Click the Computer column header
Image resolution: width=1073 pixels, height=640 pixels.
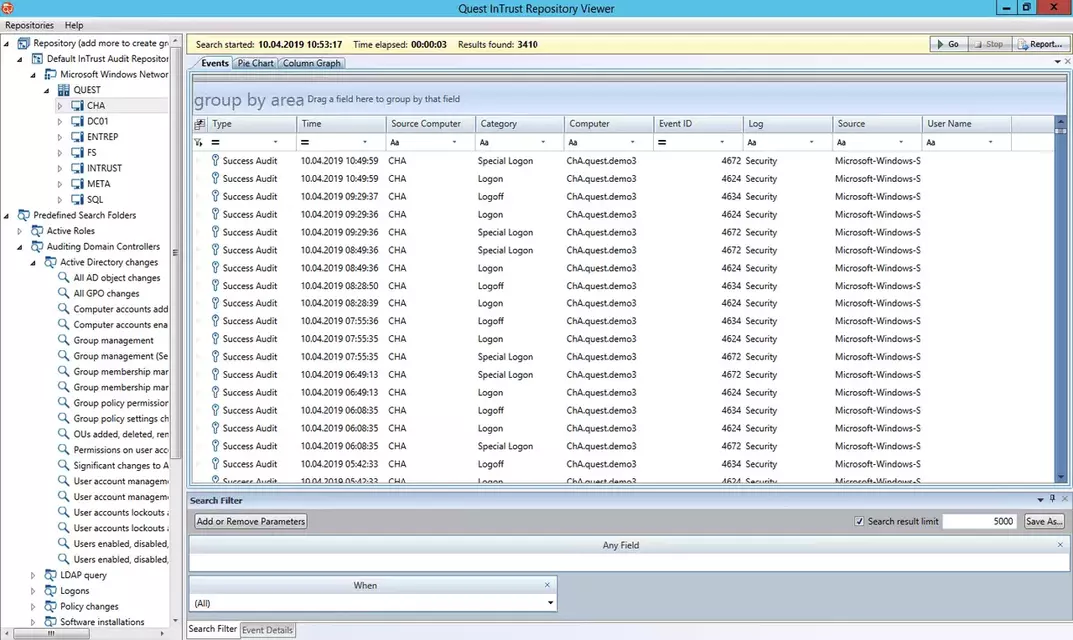609,124
